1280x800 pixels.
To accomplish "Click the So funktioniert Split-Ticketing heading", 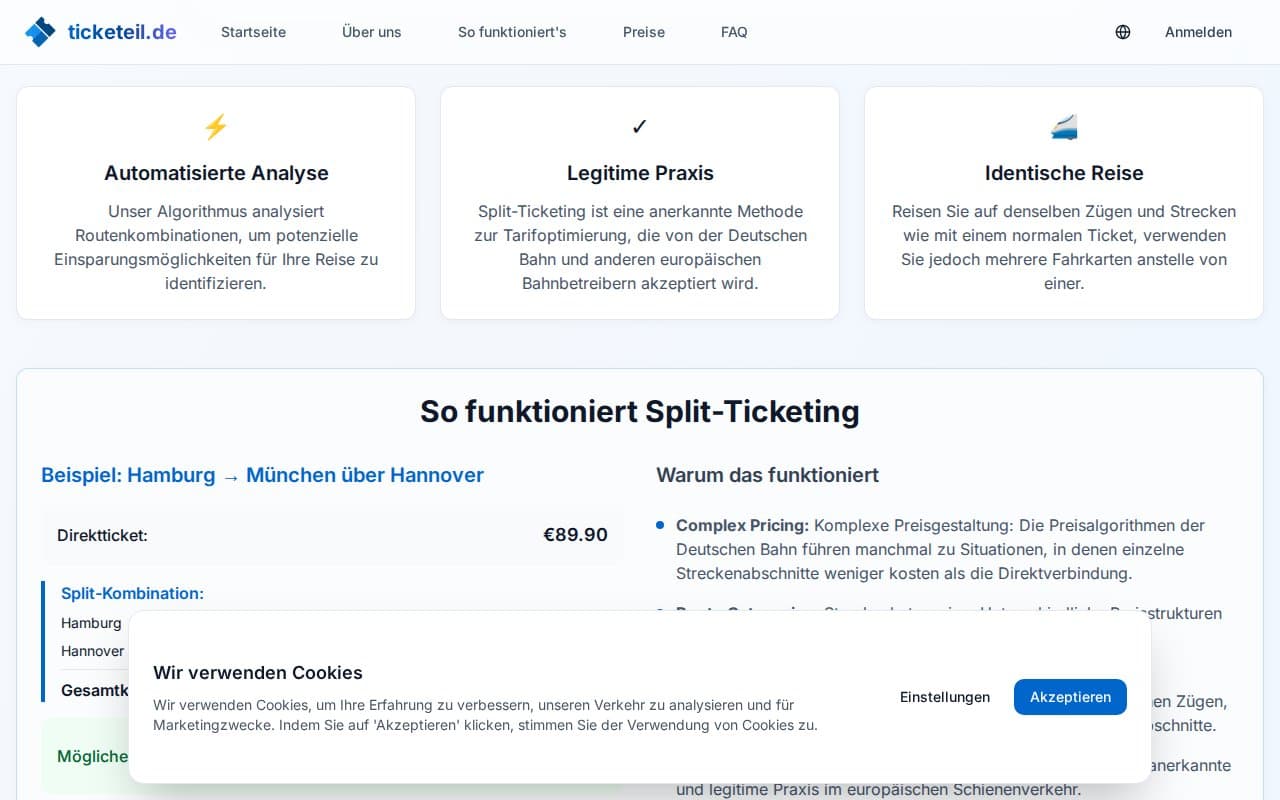I will [x=640, y=411].
